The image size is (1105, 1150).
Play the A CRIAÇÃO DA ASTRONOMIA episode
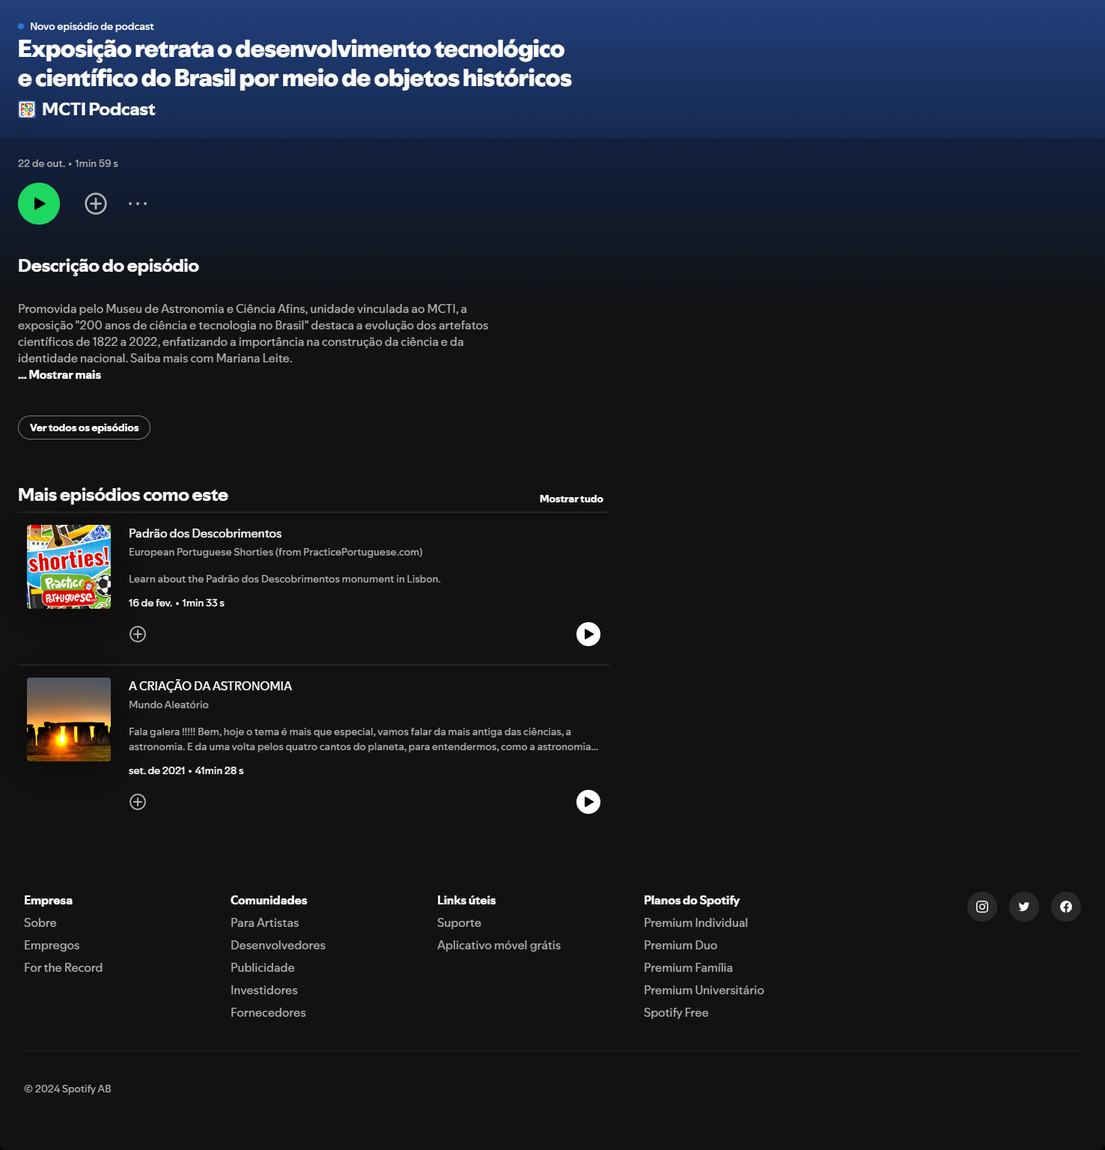tap(588, 801)
